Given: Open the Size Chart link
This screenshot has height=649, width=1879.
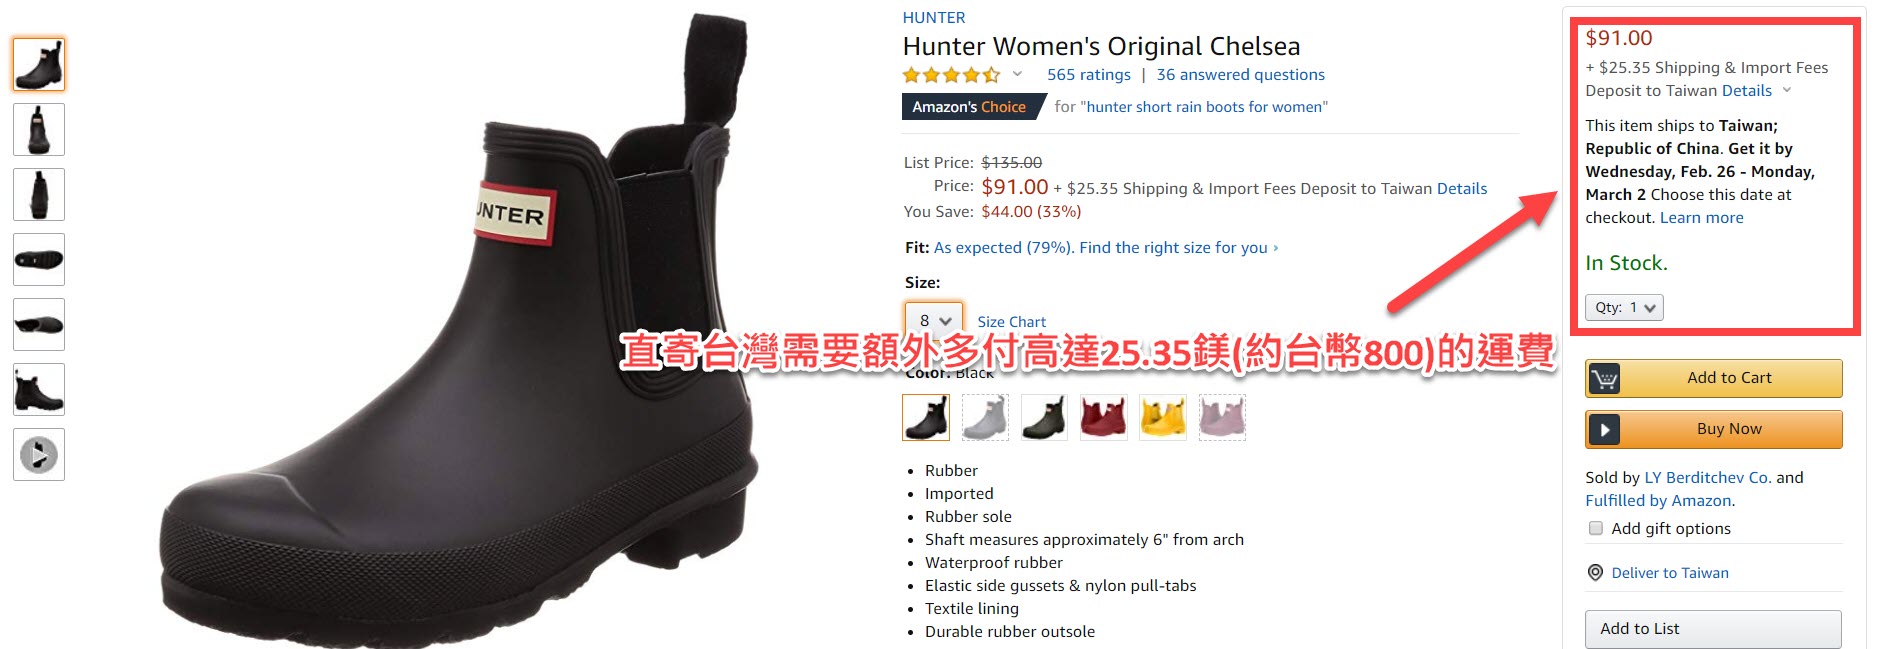Looking at the screenshot, I should [x=1012, y=322].
